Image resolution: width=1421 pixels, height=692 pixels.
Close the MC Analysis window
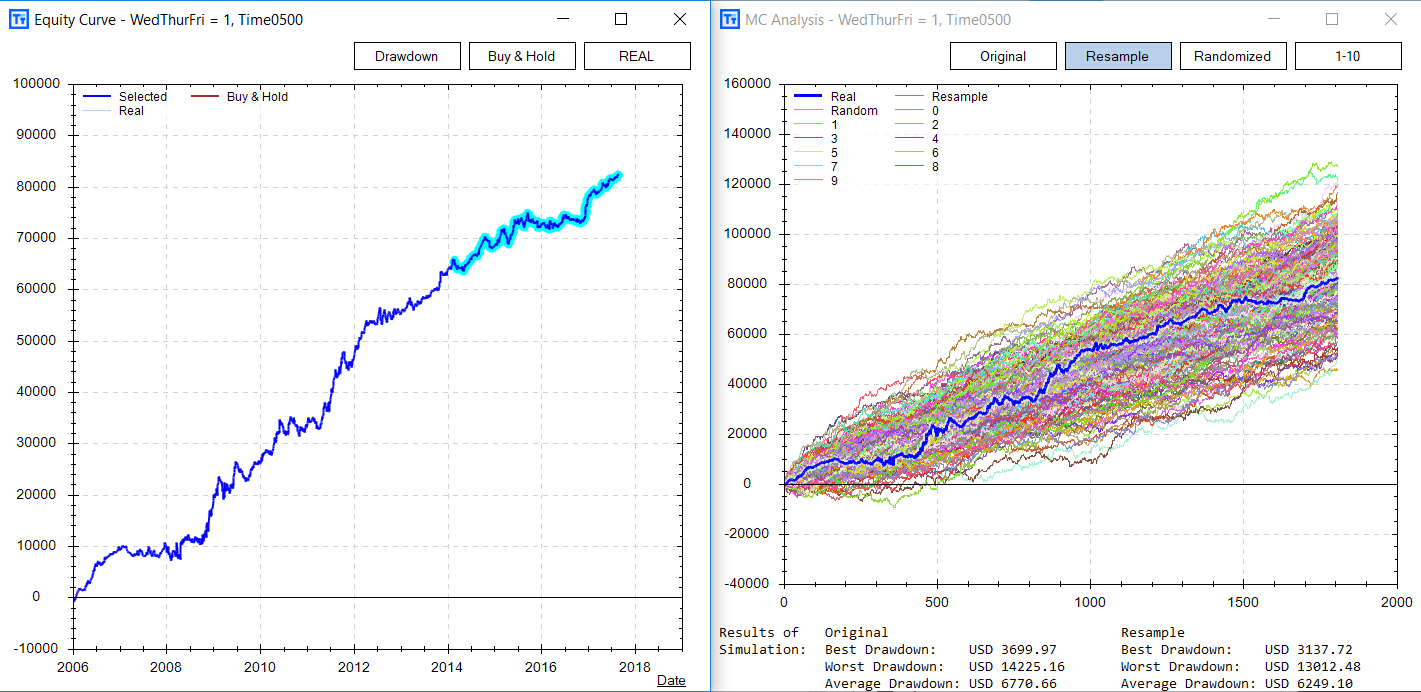[x=1391, y=20]
